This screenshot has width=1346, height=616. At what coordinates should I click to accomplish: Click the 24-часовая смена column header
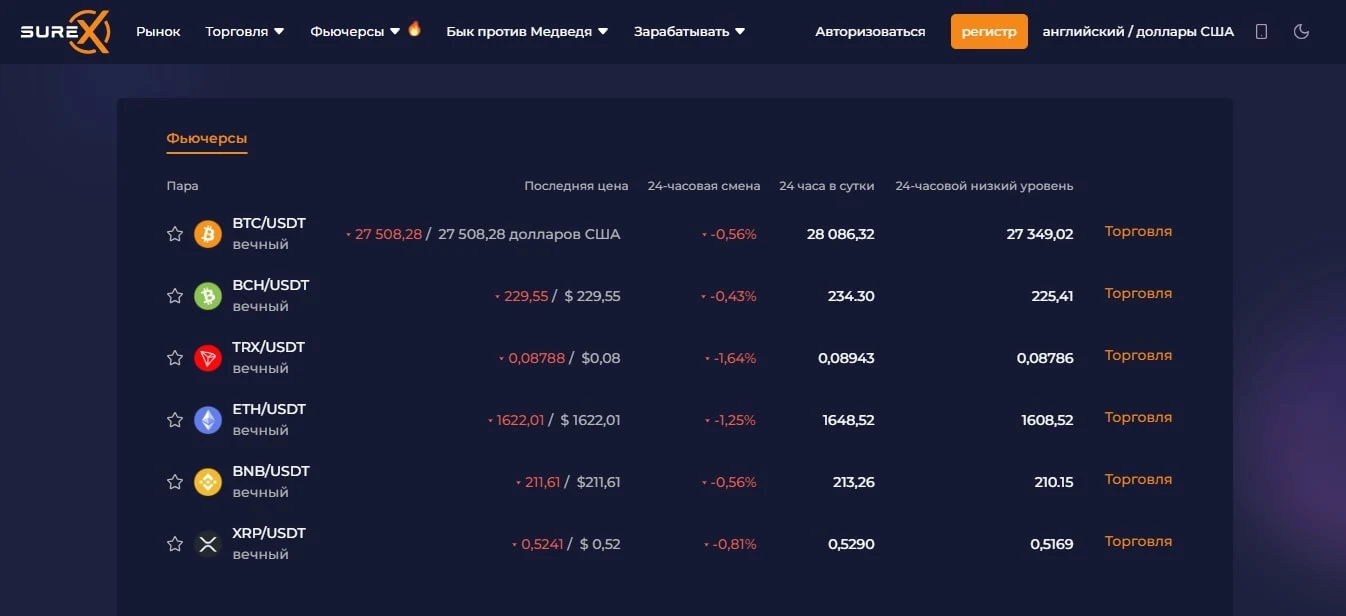coord(704,186)
